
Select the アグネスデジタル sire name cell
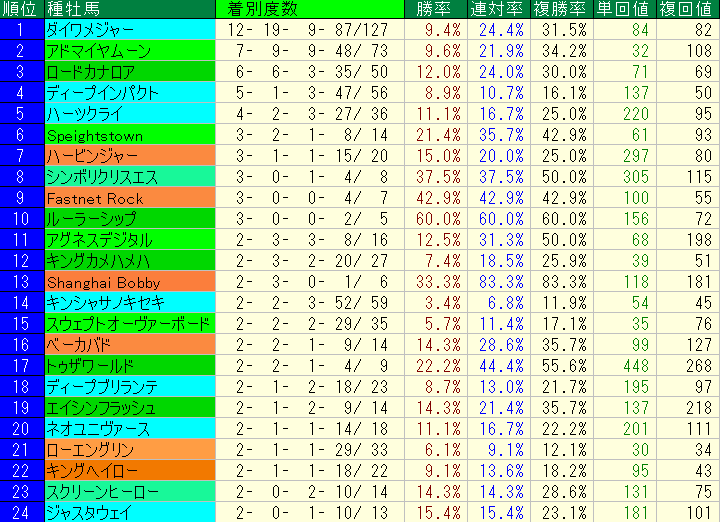(x=130, y=240)
